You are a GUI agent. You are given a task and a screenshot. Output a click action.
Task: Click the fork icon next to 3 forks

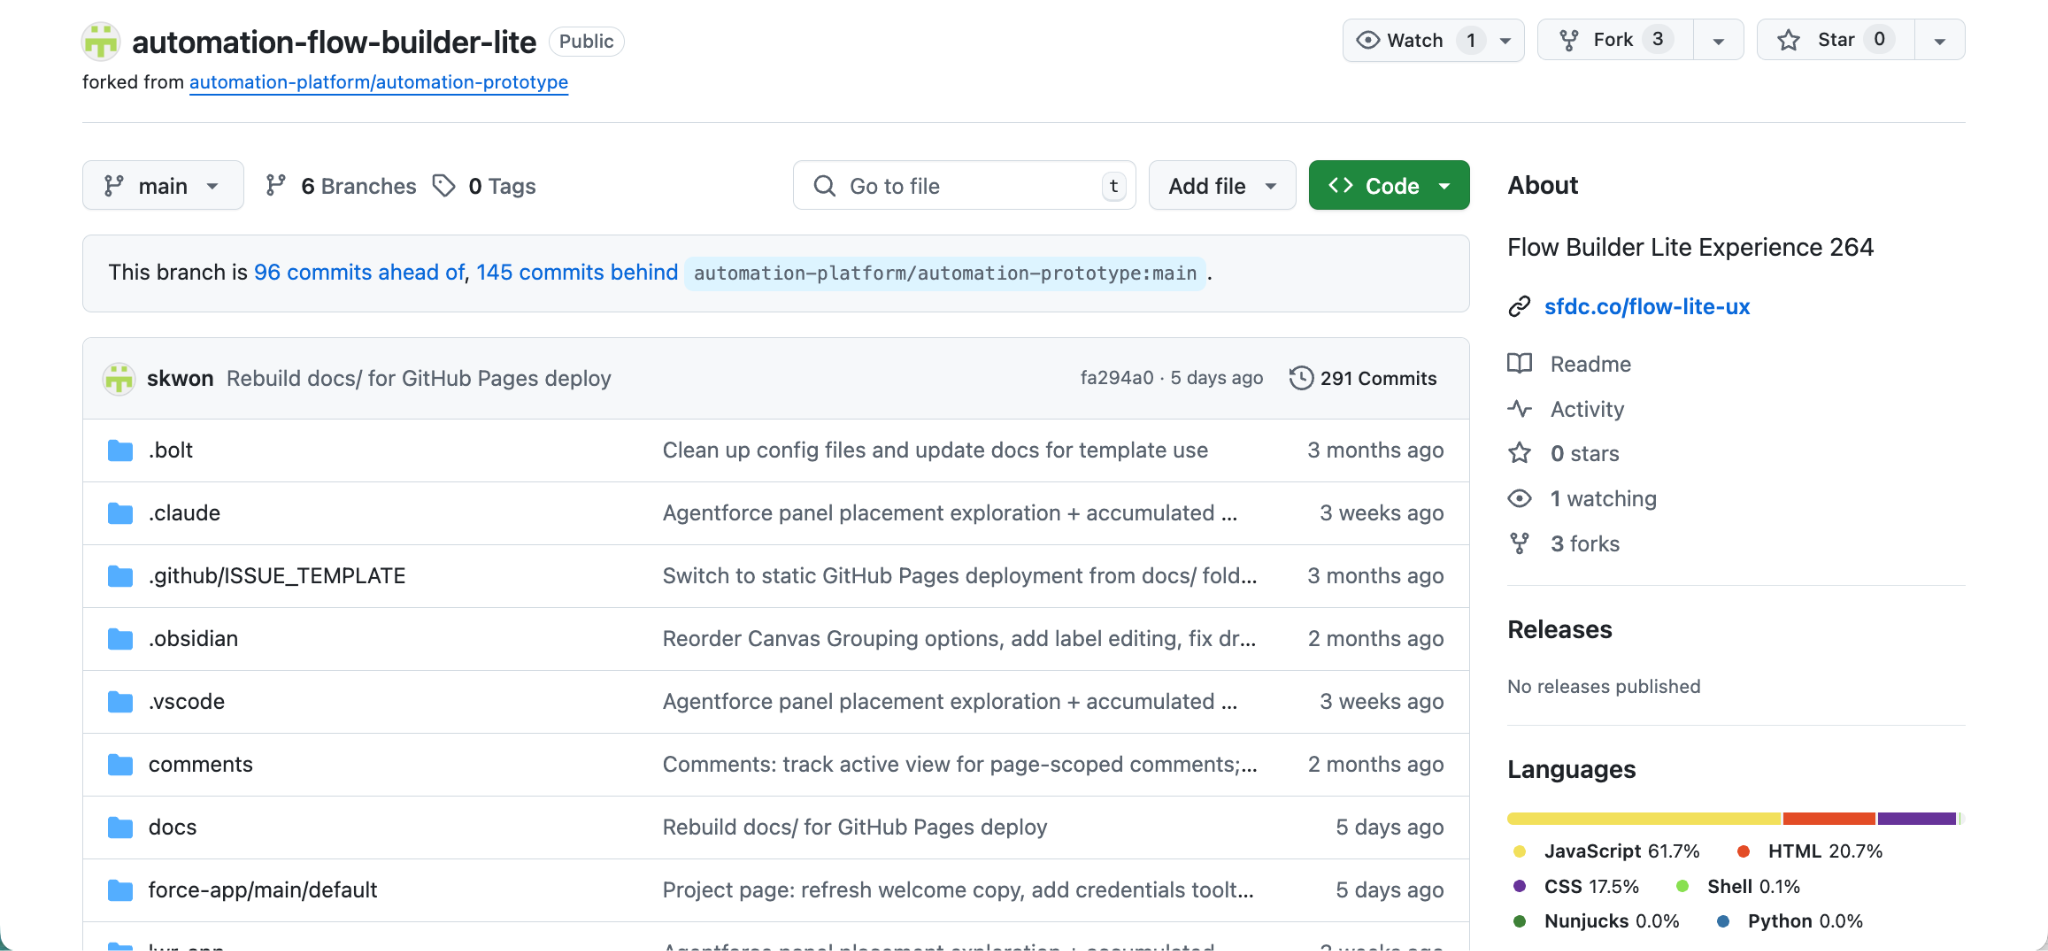pyautogui.click(x=1519, y=543)
